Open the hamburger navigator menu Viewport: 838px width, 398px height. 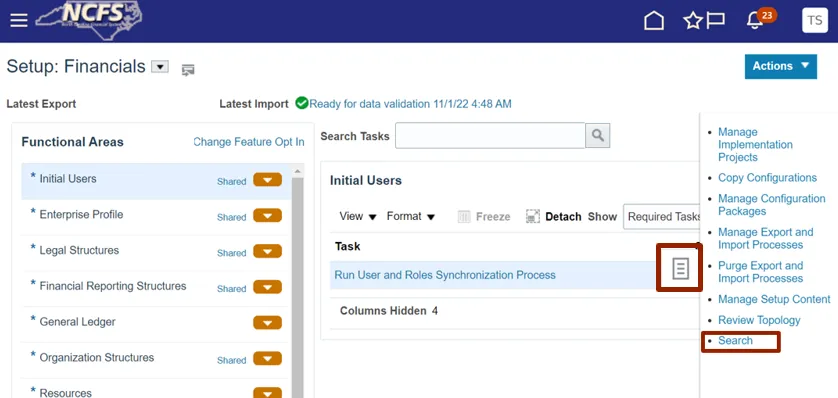click(x=19, y=21)
